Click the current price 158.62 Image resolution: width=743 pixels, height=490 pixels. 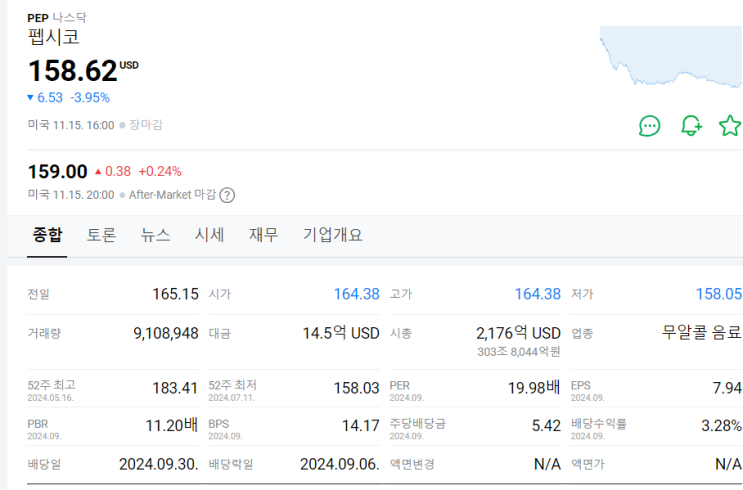pyautogui.click(x=72, y=71)
